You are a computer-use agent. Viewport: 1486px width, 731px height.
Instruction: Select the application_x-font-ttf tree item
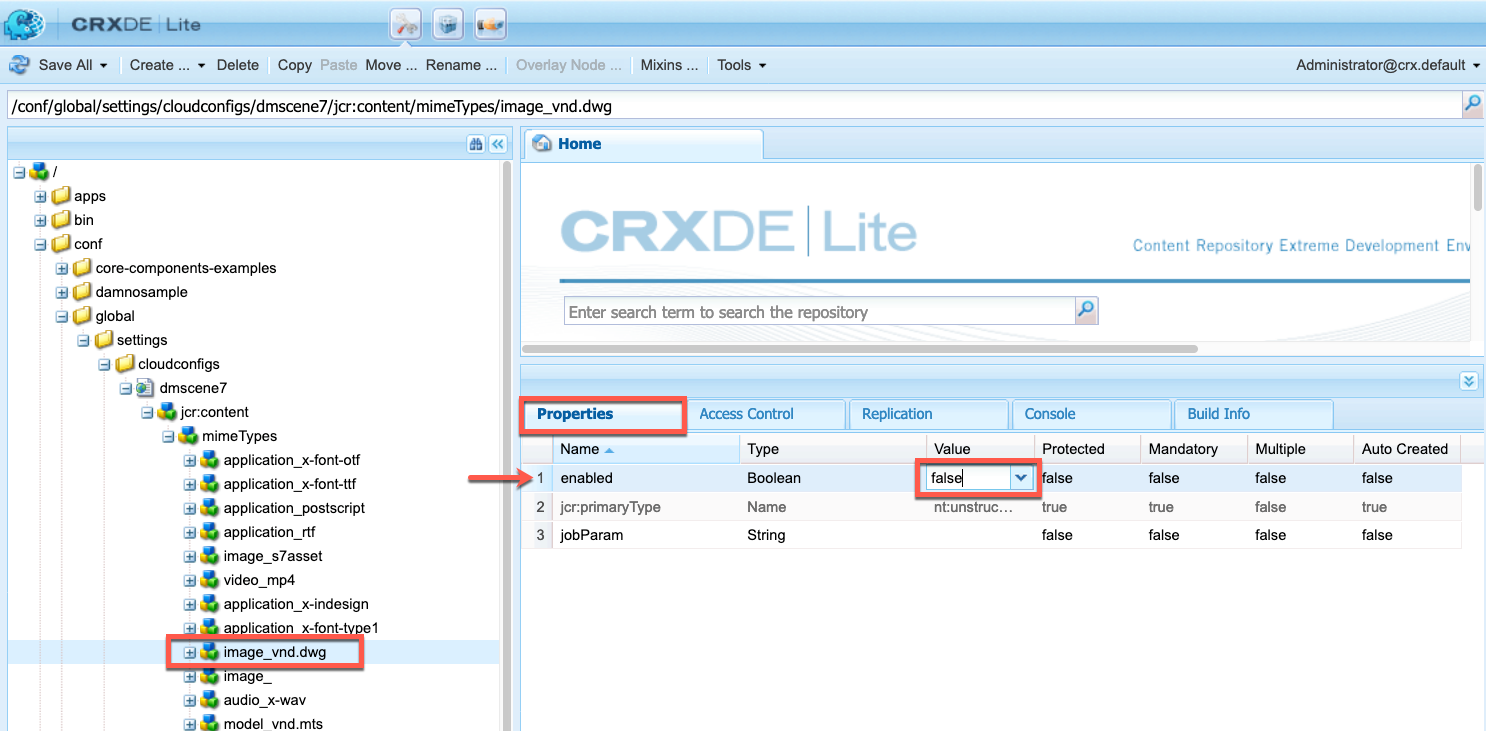tap(292, 484)
